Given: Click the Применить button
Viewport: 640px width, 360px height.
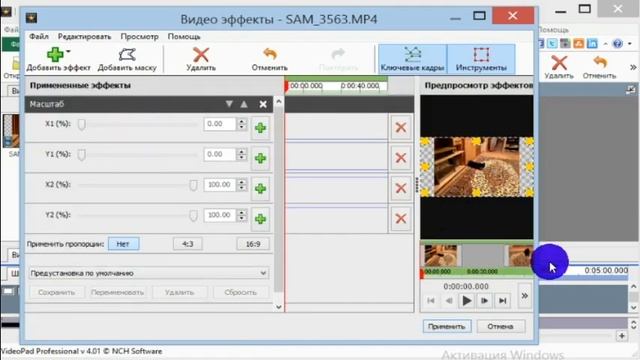Looking at the screenshot, I should pyautogui.click(x=447, y=327).
